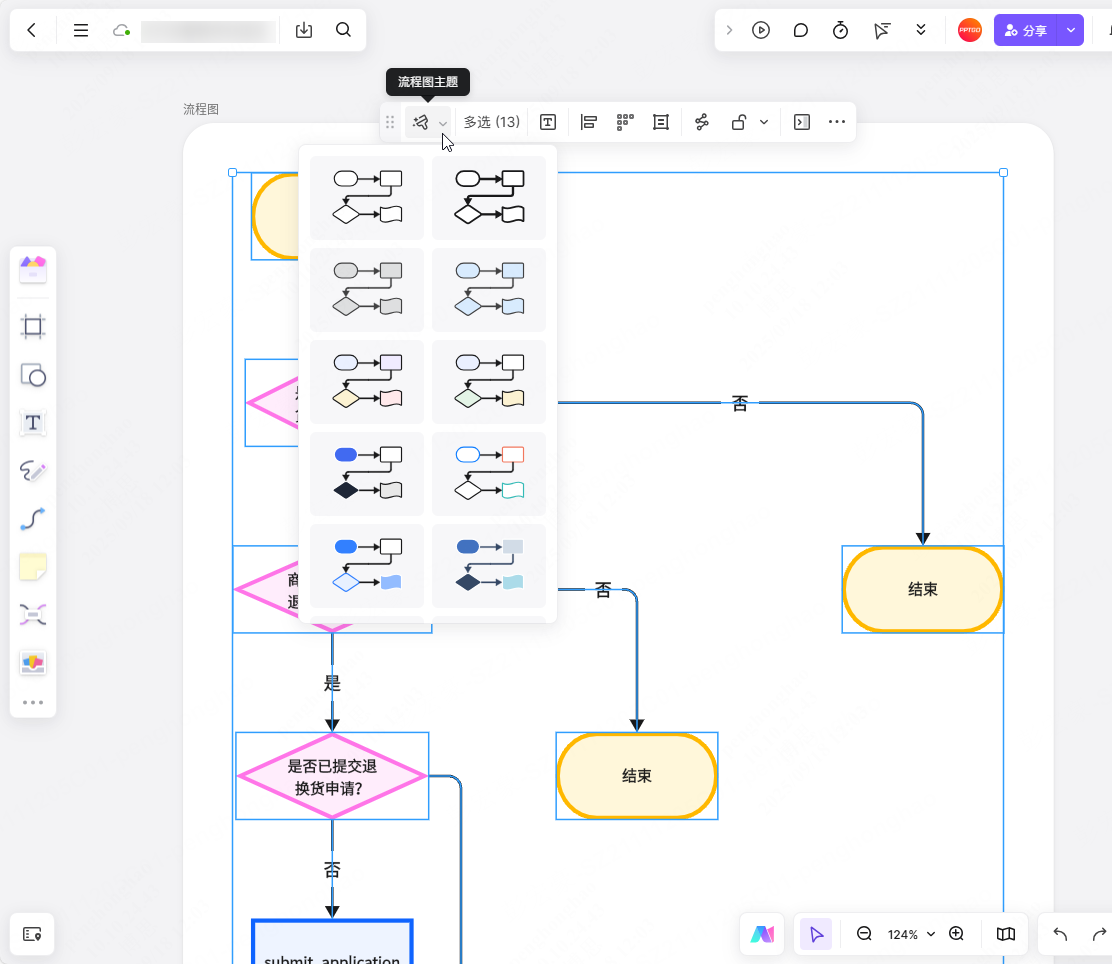Undo the last action
The image size is (1112, 964).
(1060, 934)
